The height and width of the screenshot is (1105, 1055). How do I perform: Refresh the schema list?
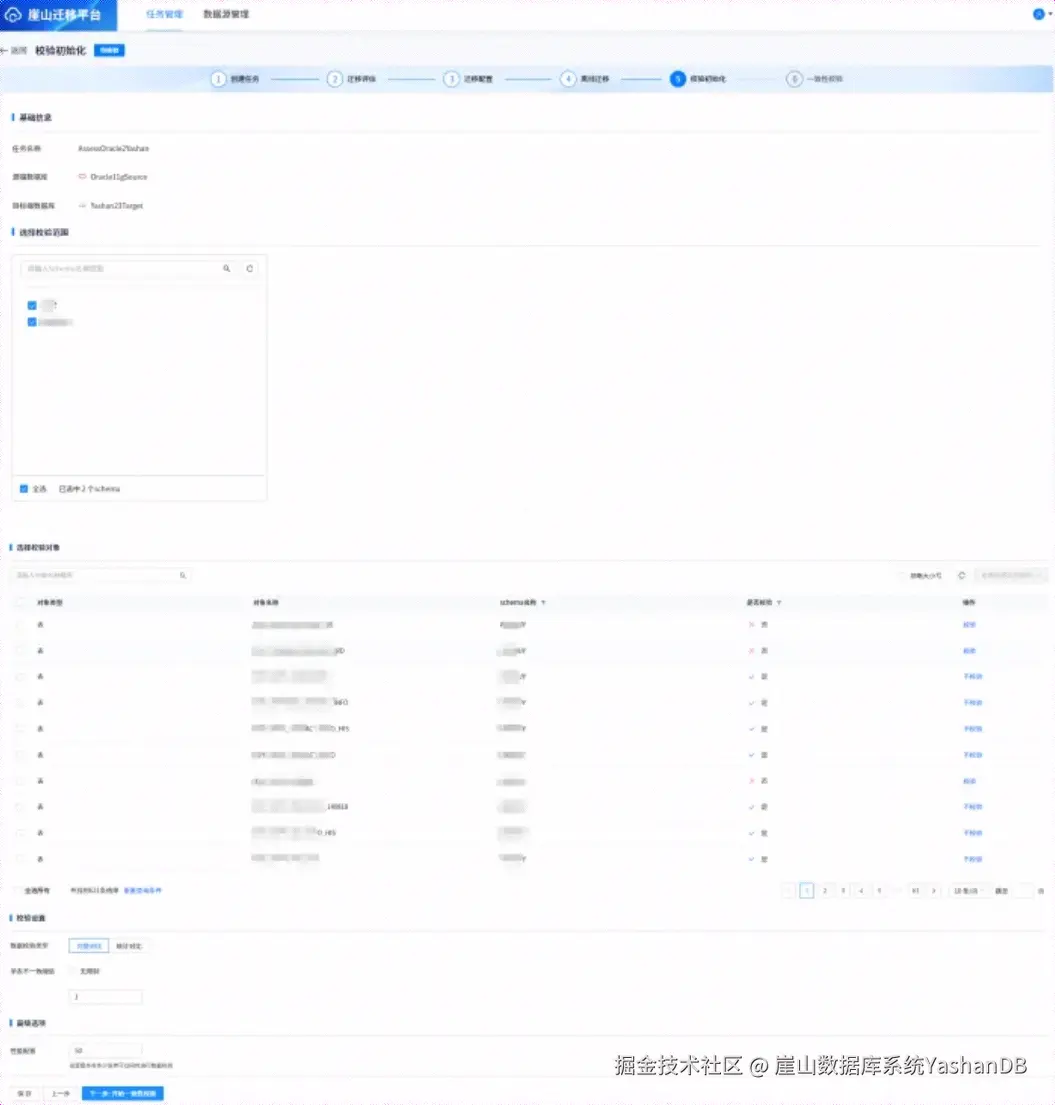[249, 268]
